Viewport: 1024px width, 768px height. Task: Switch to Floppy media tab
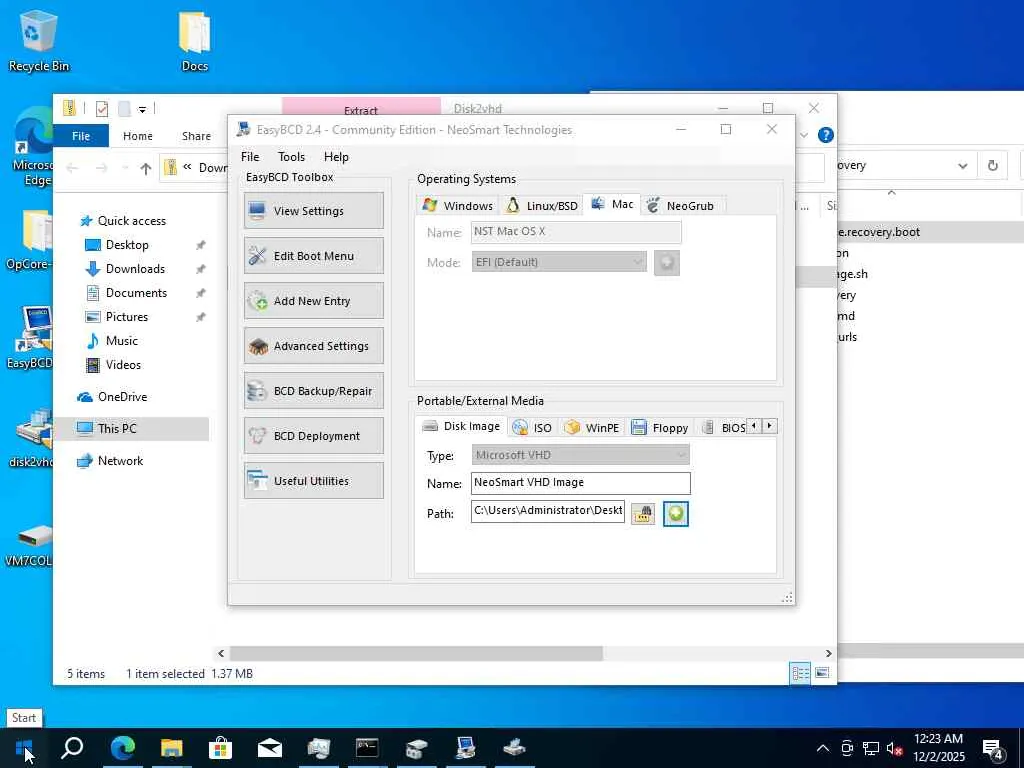[x=660, y=428]
